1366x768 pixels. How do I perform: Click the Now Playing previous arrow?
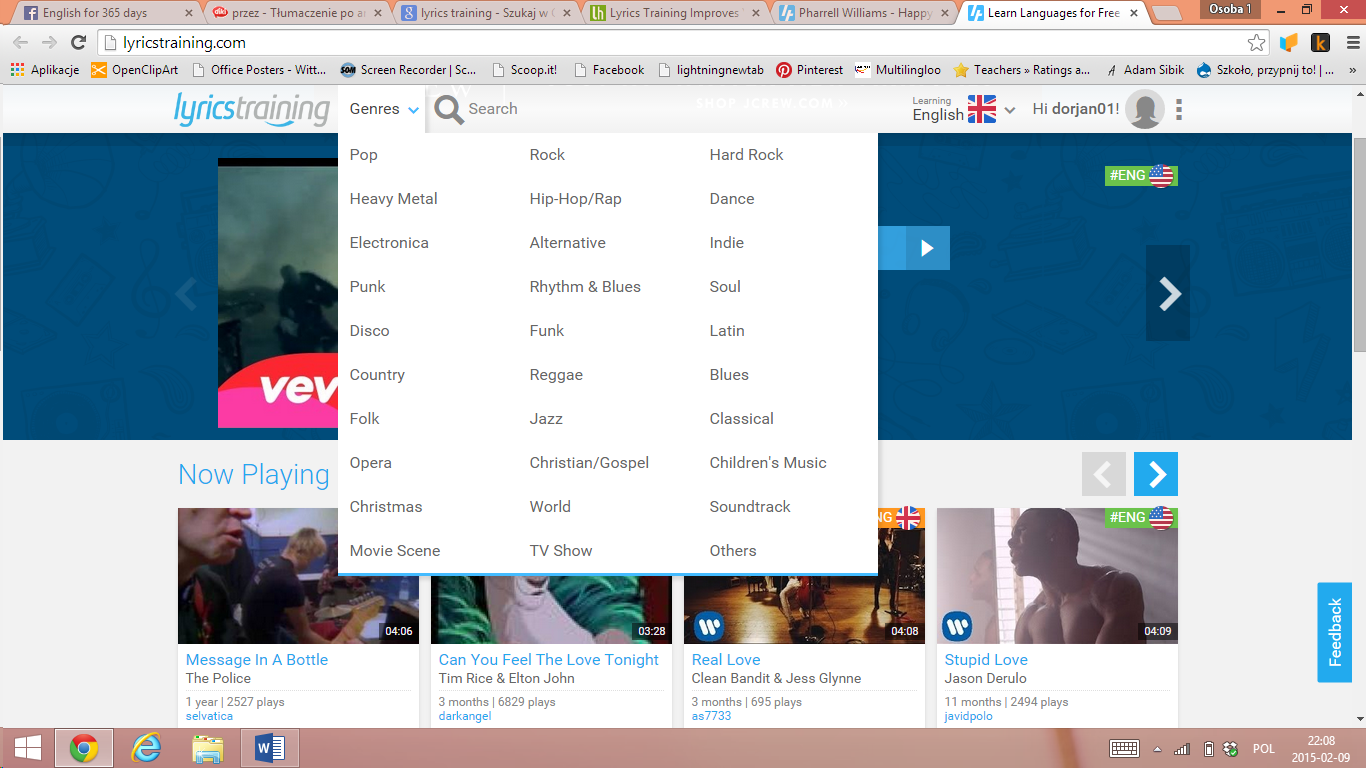(1104, 474)
